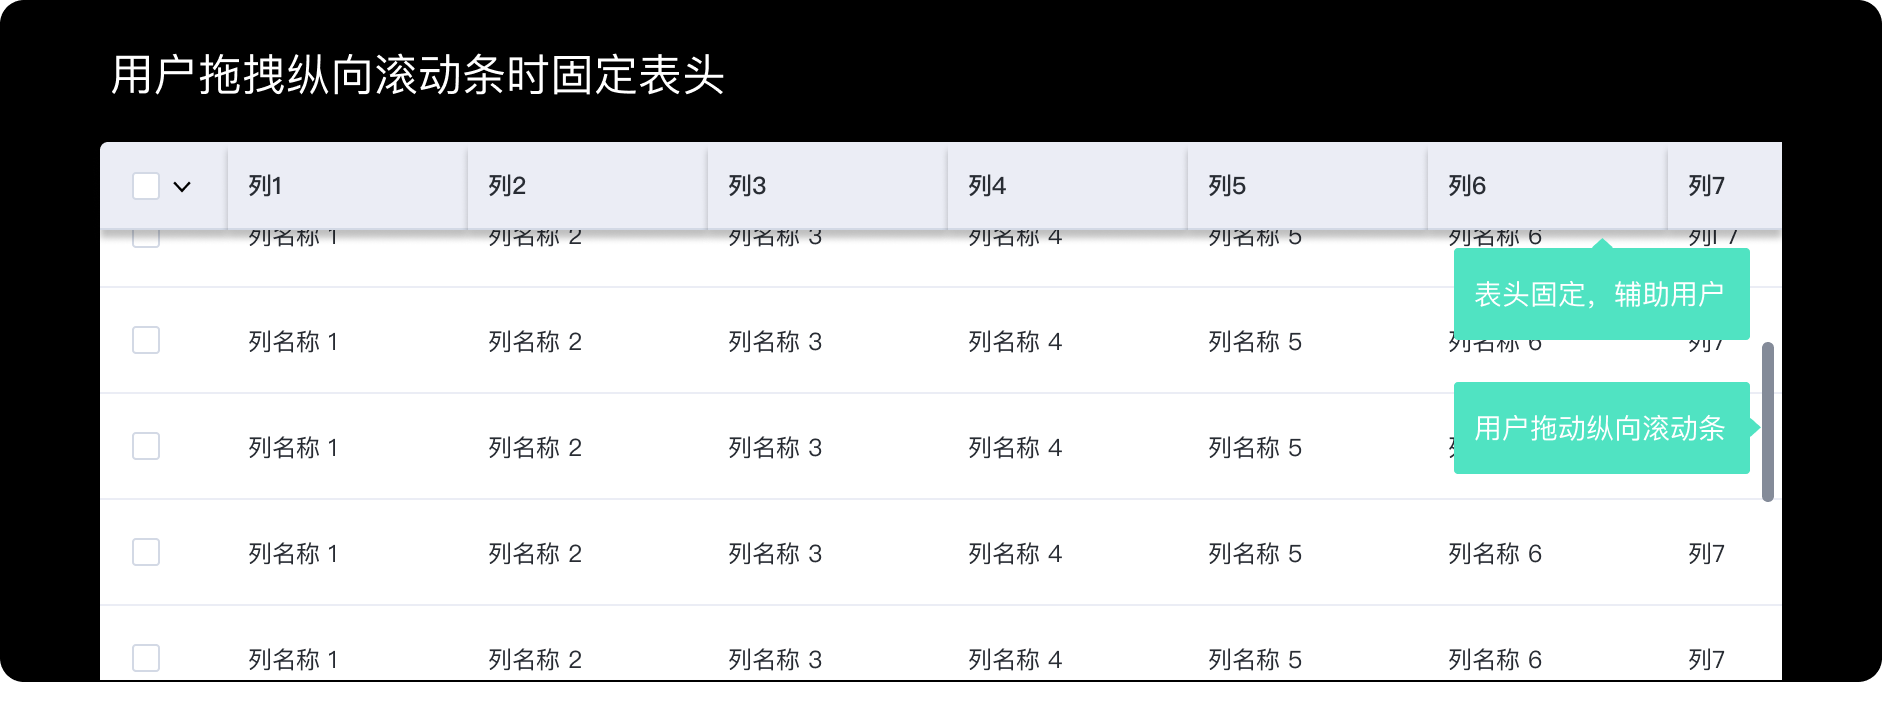Click the 用户拖动纵向滚动条 tooltip
Viewport: 1882px width, 712px height.
(1601, 428)
